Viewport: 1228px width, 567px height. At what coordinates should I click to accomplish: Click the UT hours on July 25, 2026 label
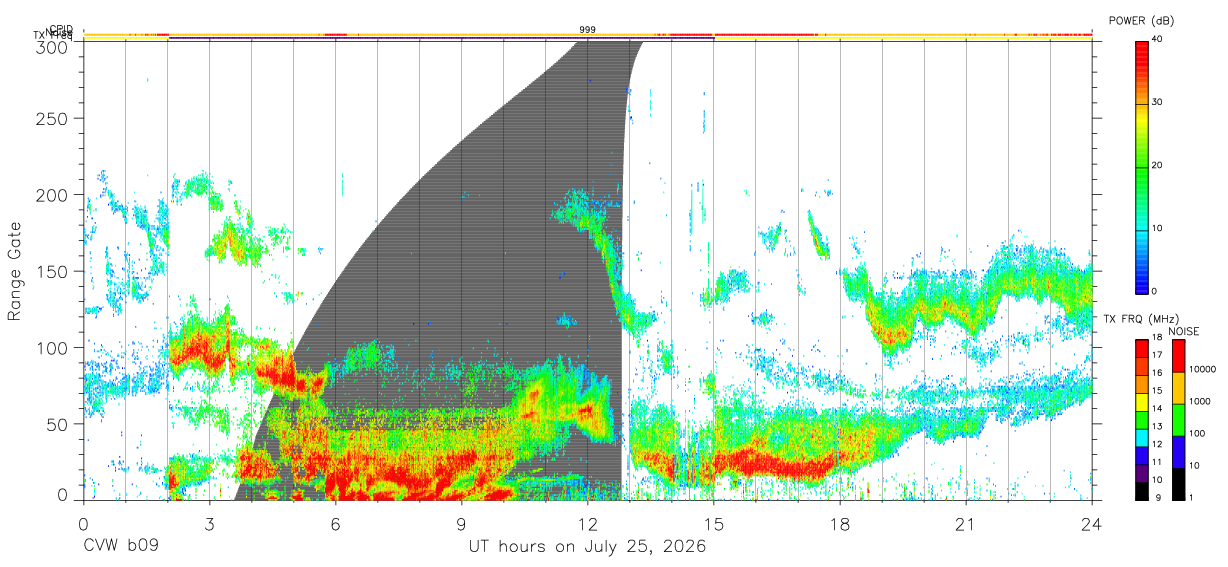tap(587, 548)
